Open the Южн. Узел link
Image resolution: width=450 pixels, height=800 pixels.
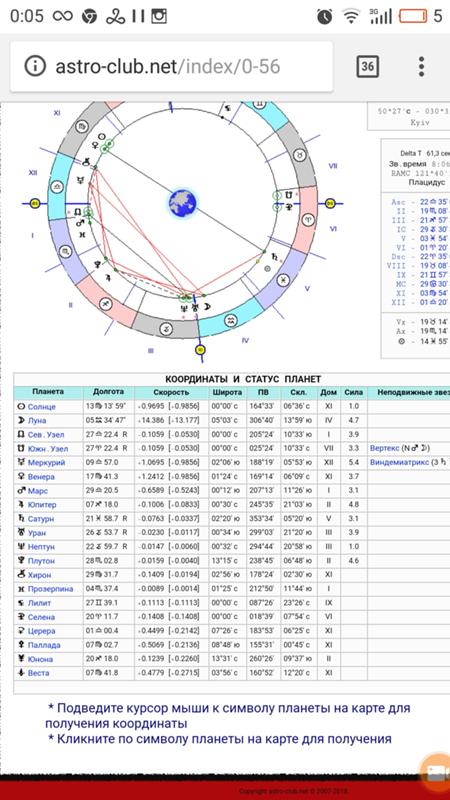coord(47,448)
